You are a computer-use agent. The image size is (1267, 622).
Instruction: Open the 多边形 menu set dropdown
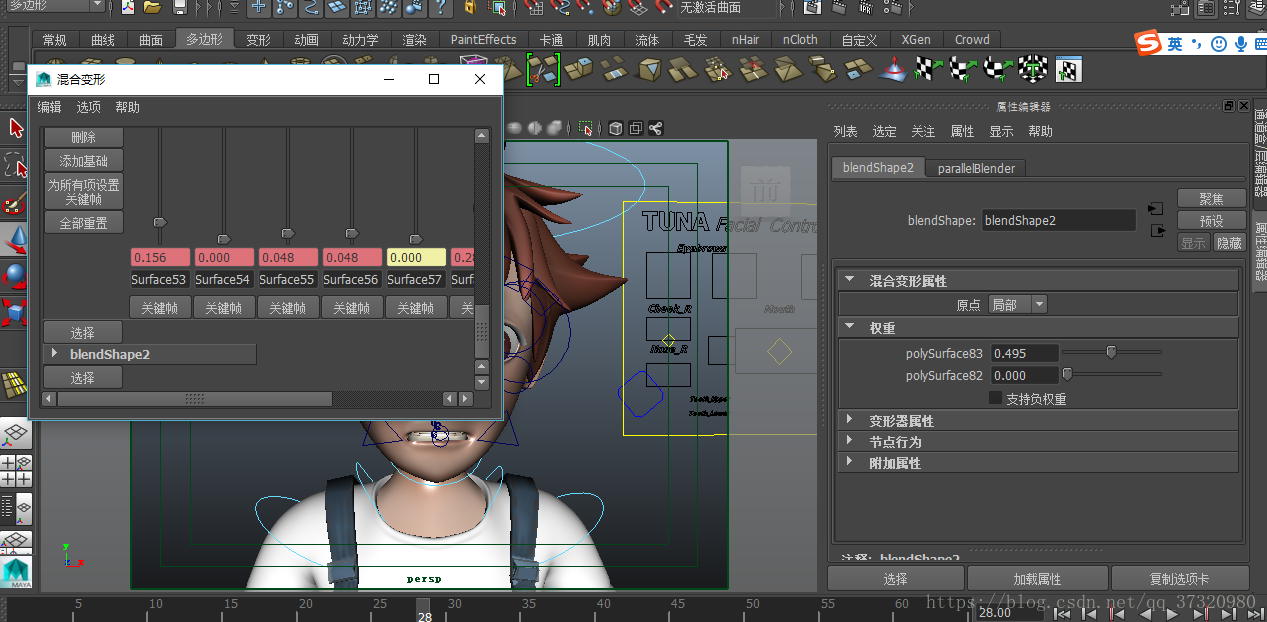[55, 6]
